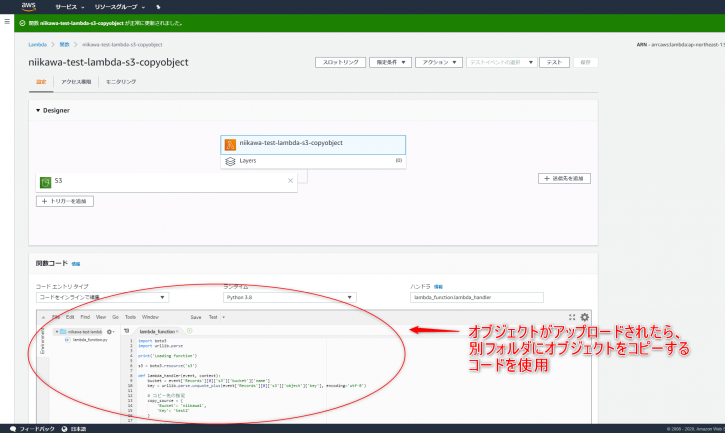Open the editor Tools menu

point(130,317)
